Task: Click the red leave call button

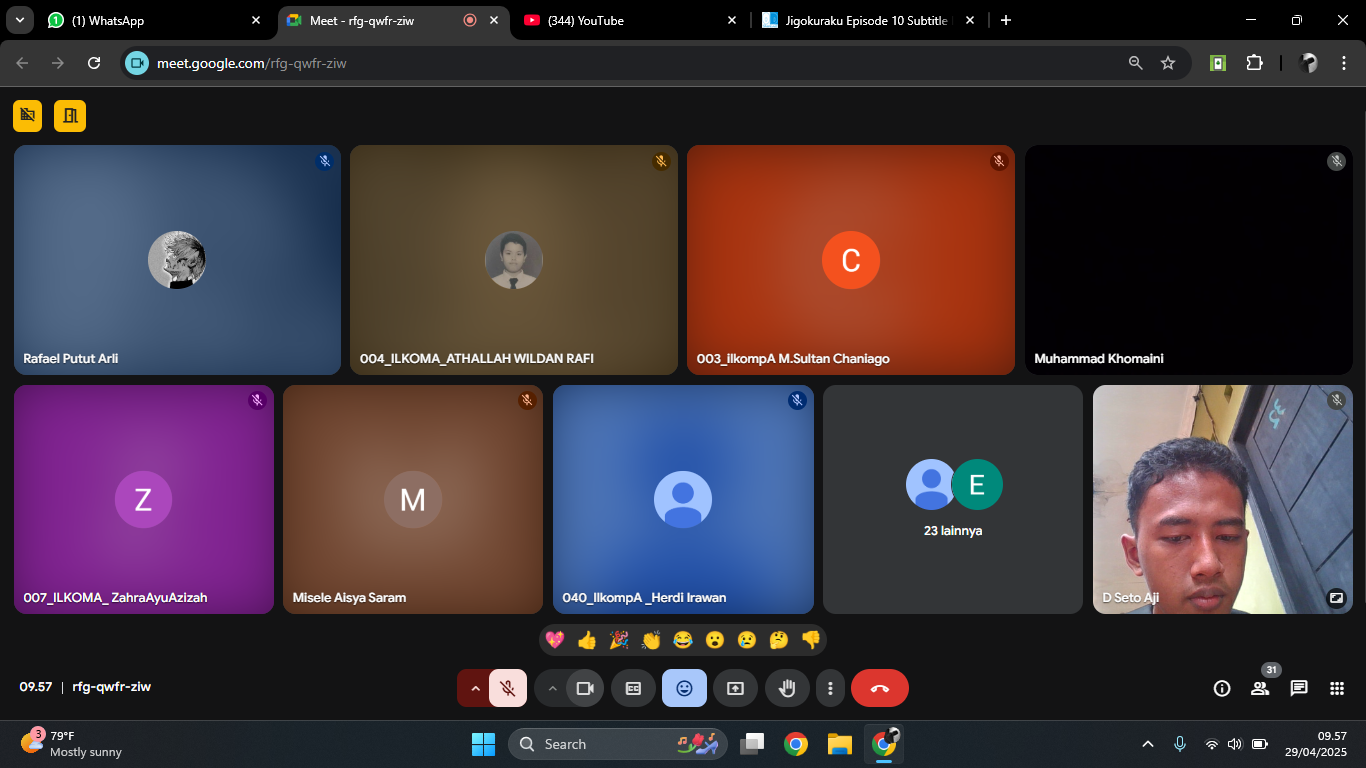Action: pos(880,688)
